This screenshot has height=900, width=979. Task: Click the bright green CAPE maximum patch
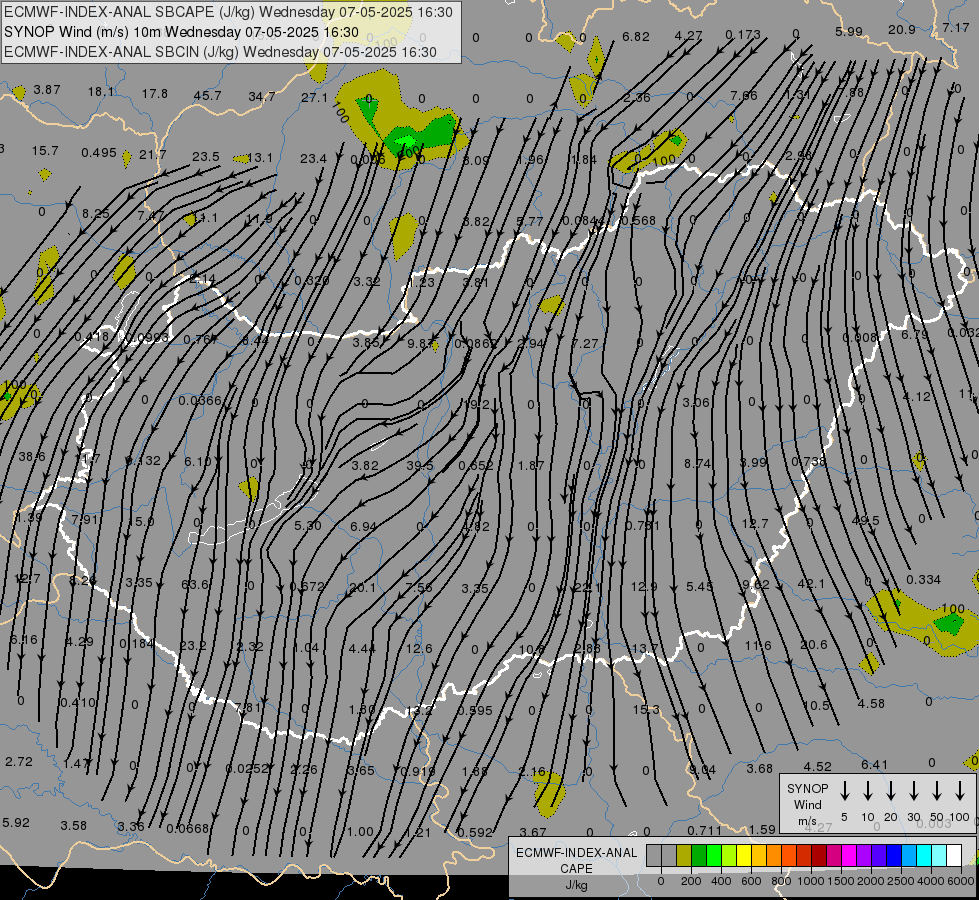click(x=405, y=141)
